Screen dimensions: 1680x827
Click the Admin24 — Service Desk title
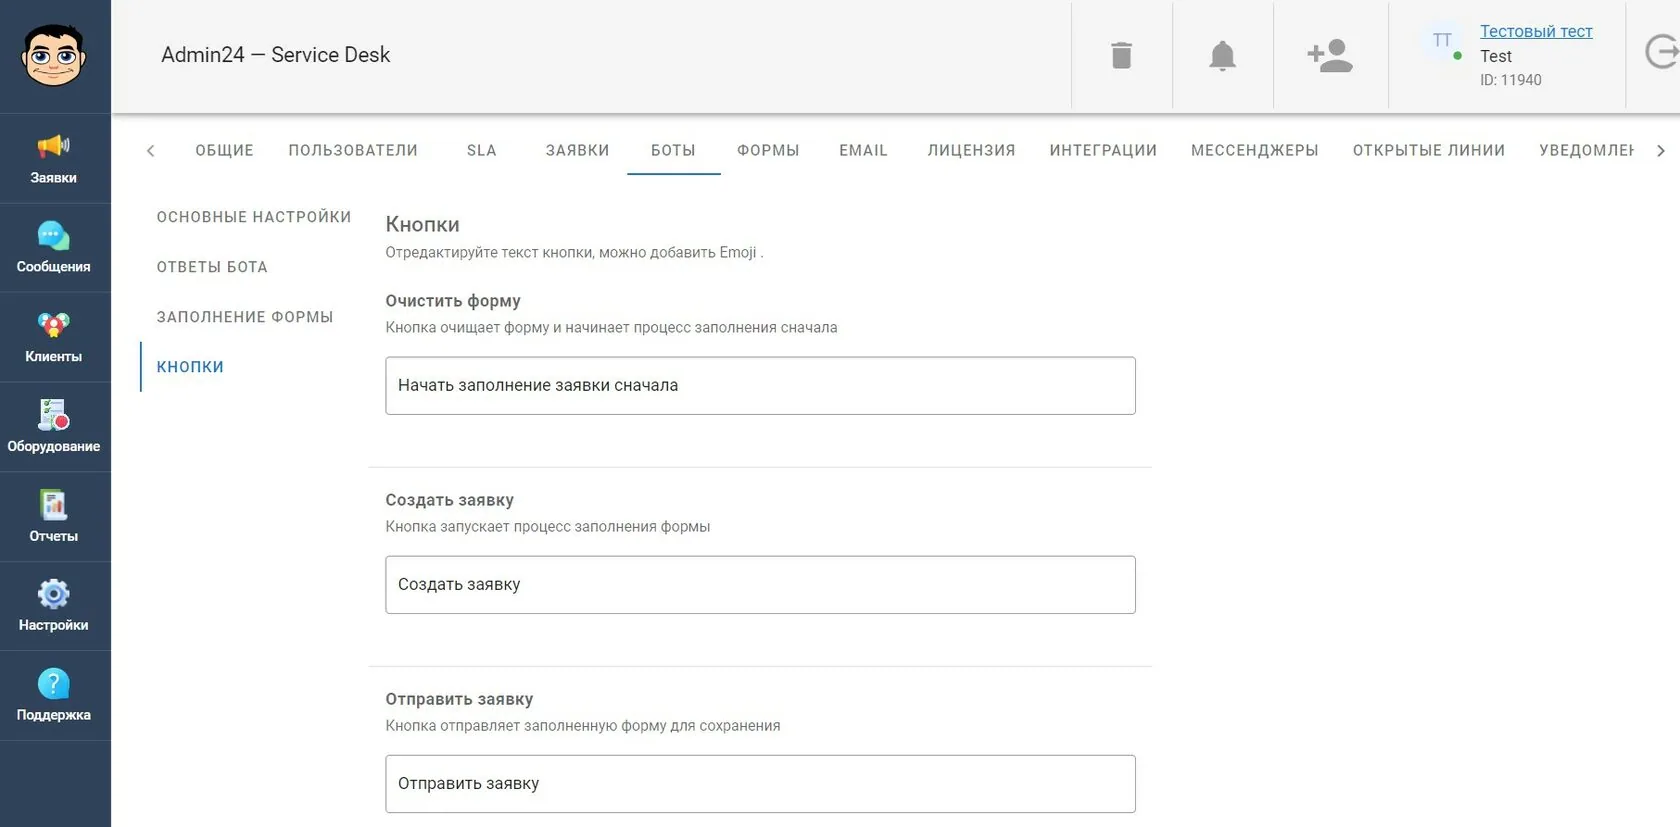coord(276,55)
